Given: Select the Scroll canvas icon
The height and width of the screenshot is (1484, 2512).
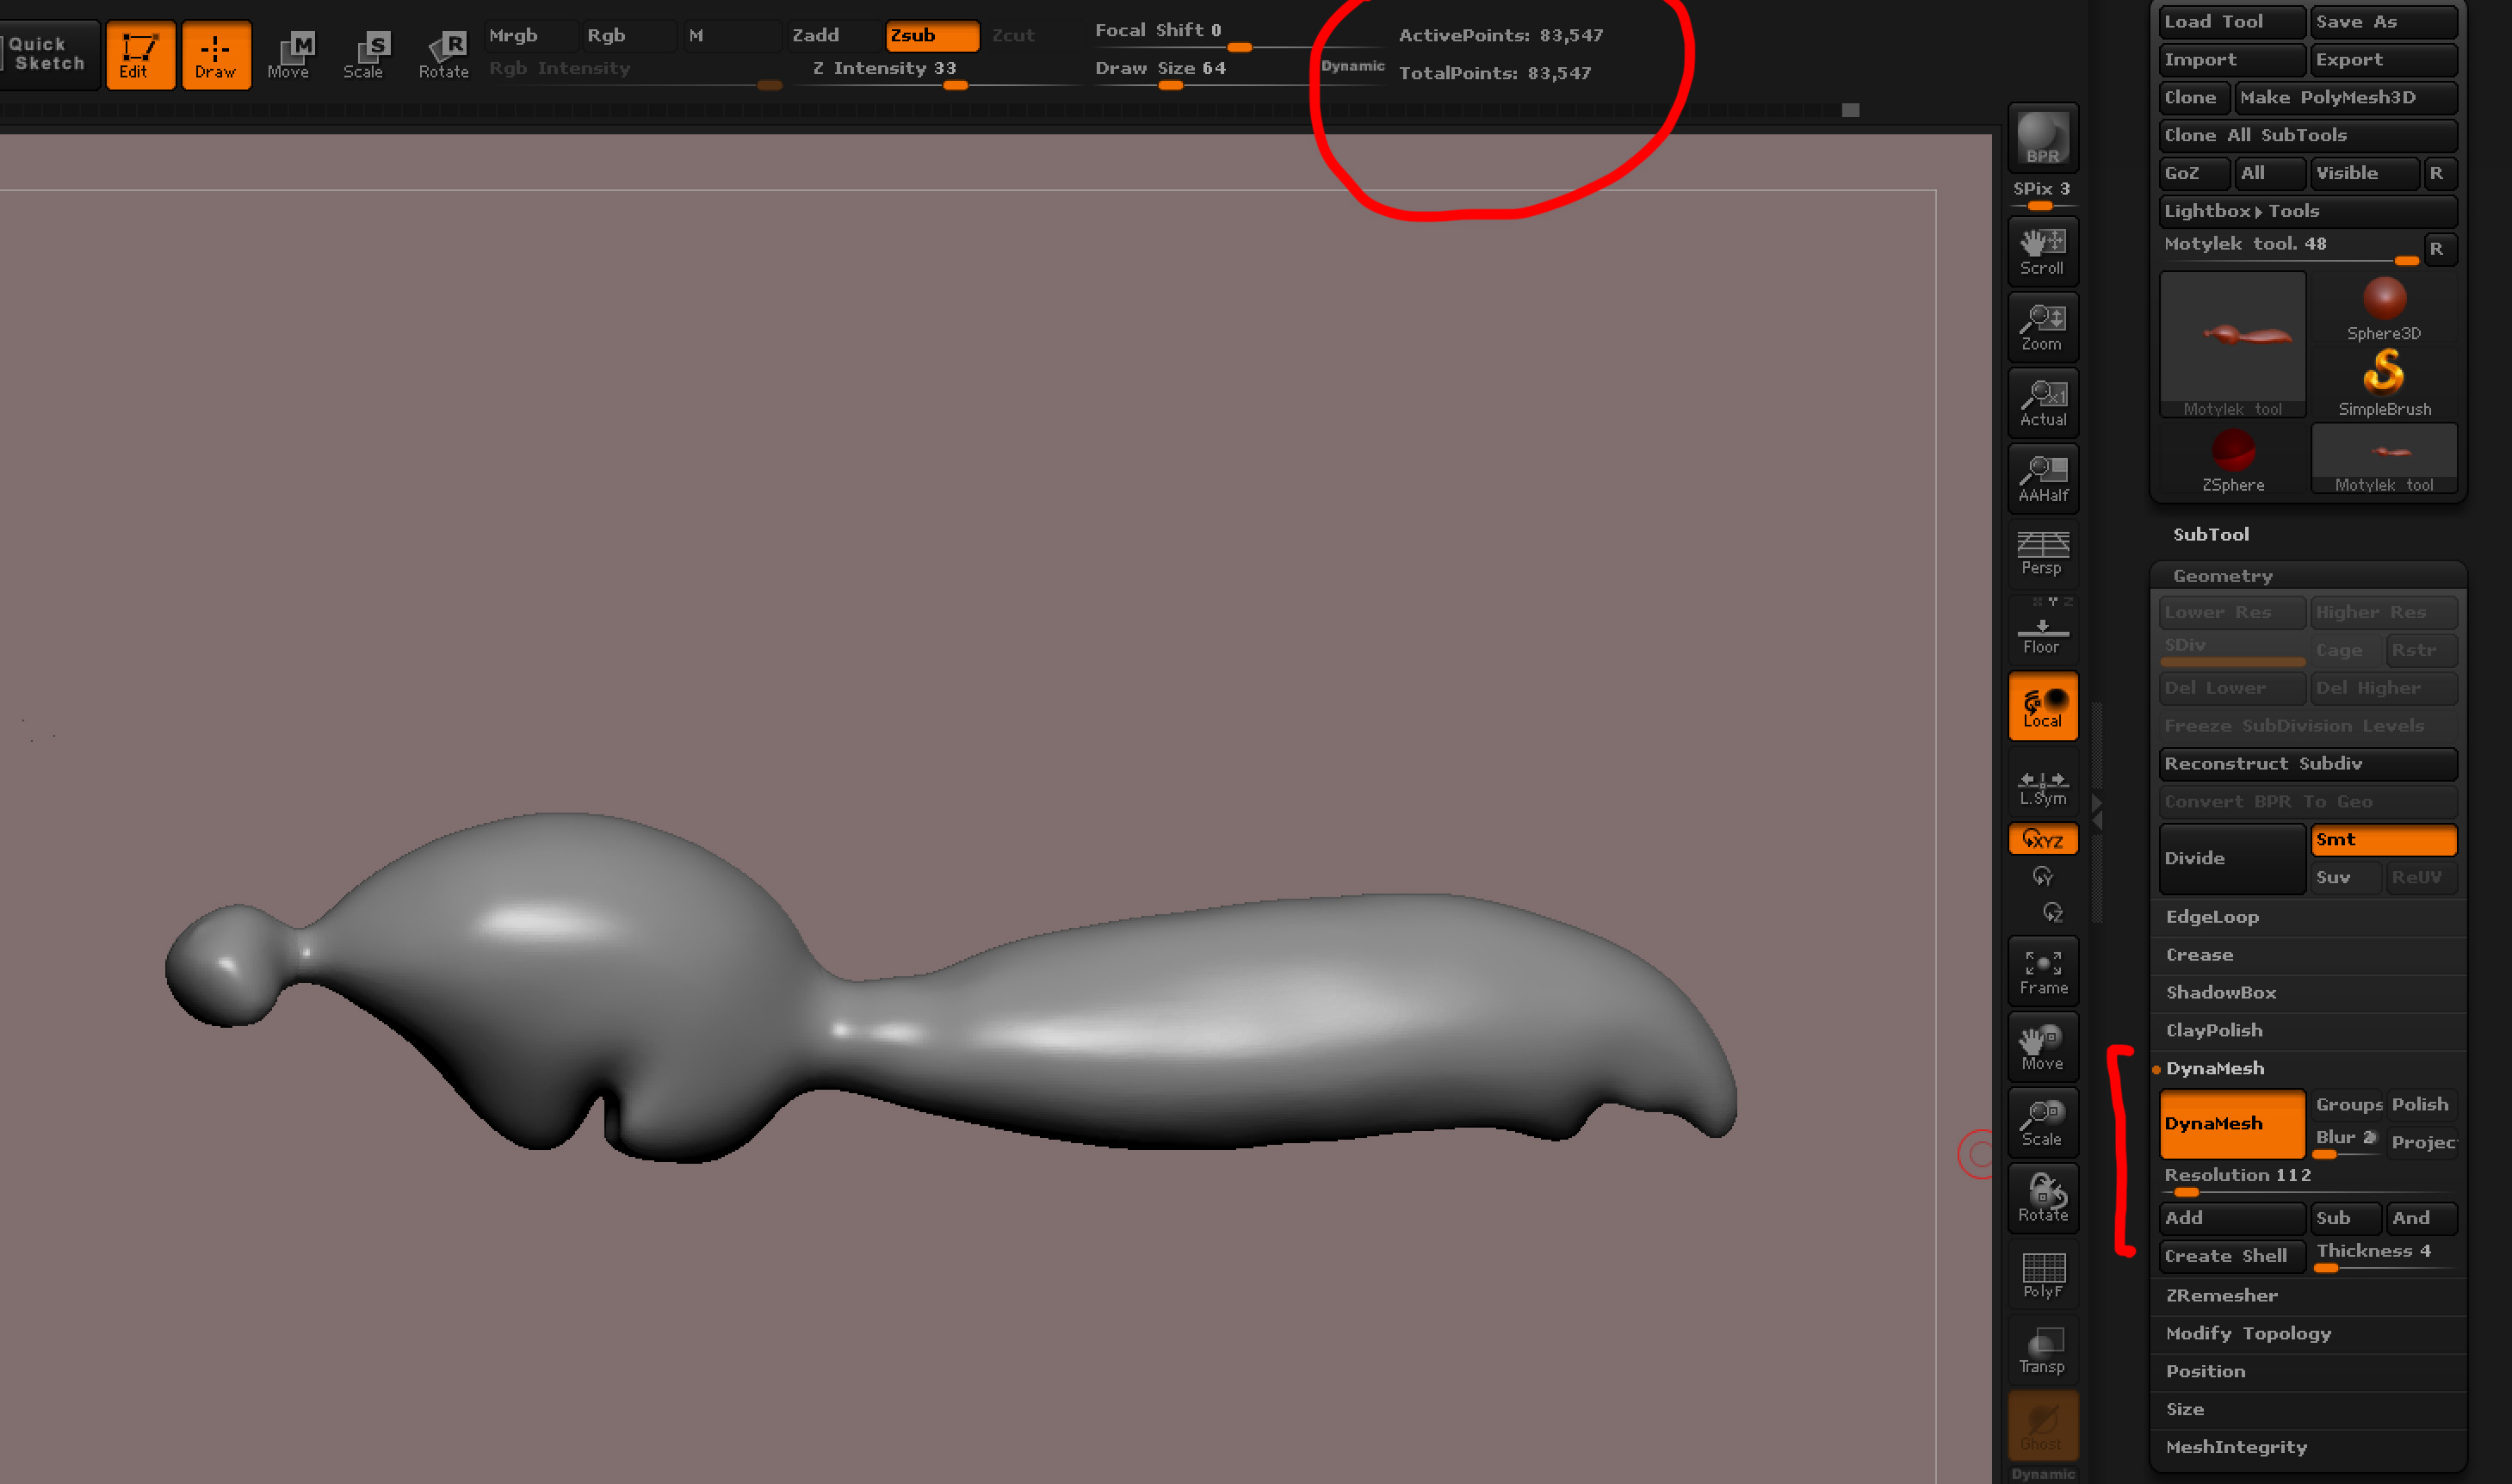Looking at the screenshot, I should click(2042, 251).
